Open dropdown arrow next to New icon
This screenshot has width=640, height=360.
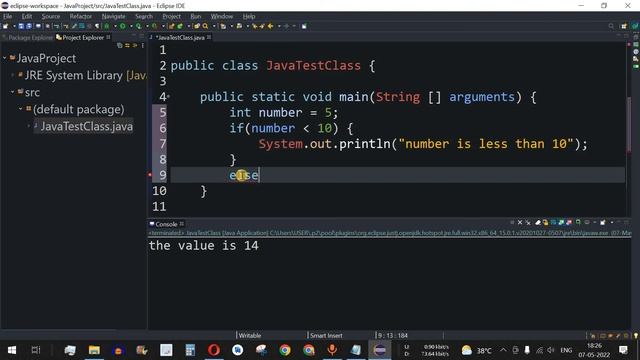click(14, 26)
